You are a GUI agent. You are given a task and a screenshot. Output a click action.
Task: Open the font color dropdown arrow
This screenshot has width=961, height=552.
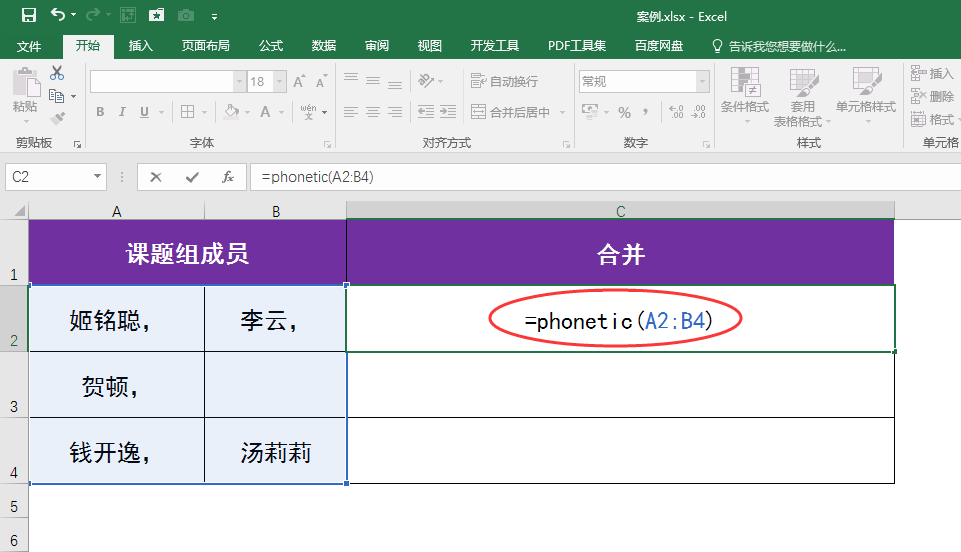(282, 112)
